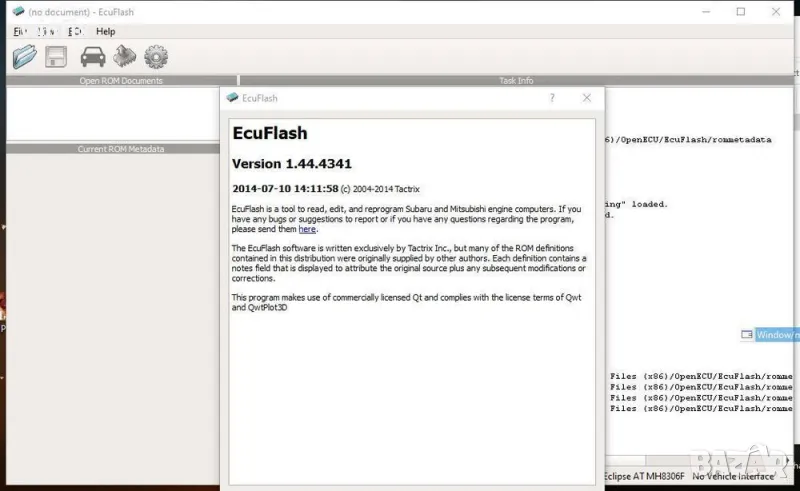The height and width of the screenshot is (491, 800).
Task: Click the car icon to read from ECU
Action: 93,57
